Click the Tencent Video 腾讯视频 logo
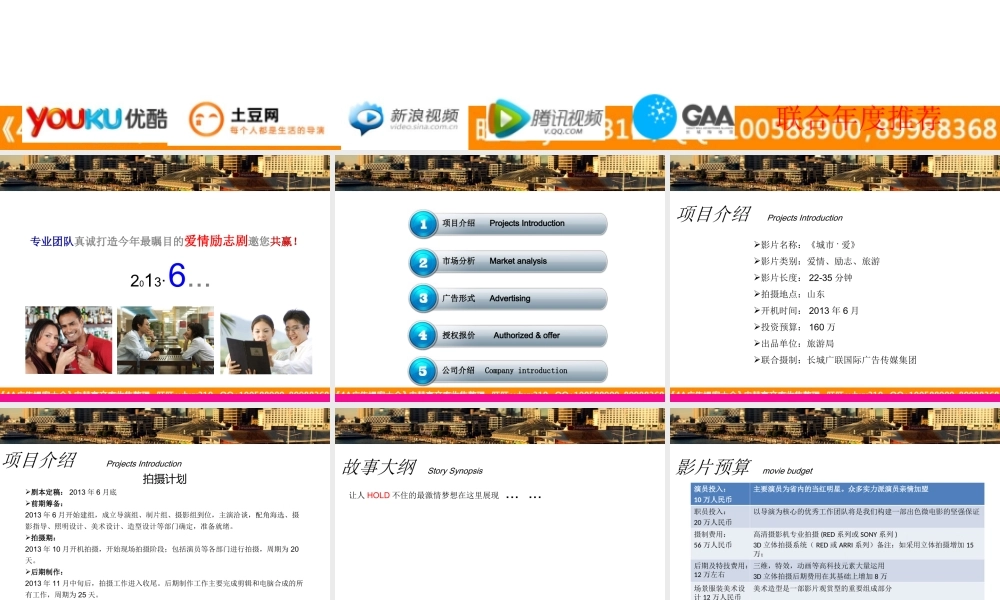1000x600 pixels. point(546,119)
